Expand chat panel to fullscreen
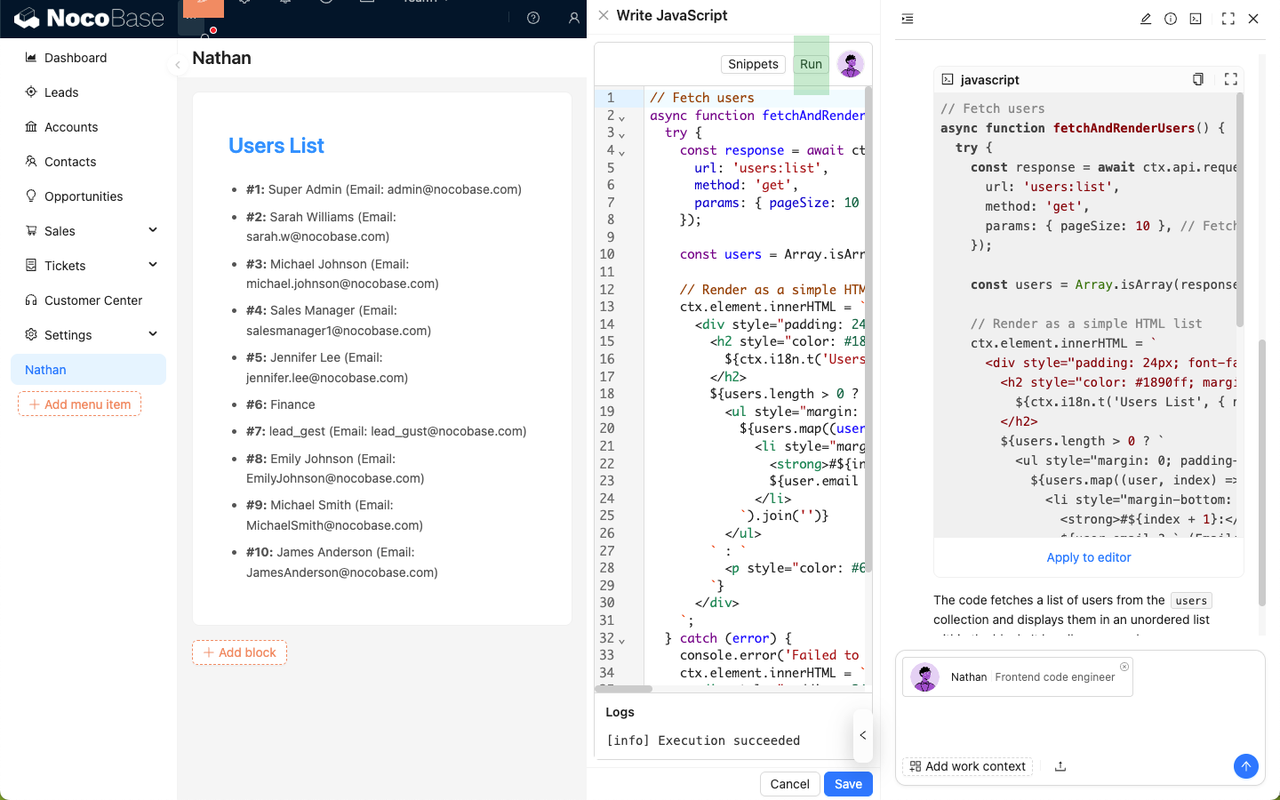Screen dimensions: 1280x800 (1228, 19)
